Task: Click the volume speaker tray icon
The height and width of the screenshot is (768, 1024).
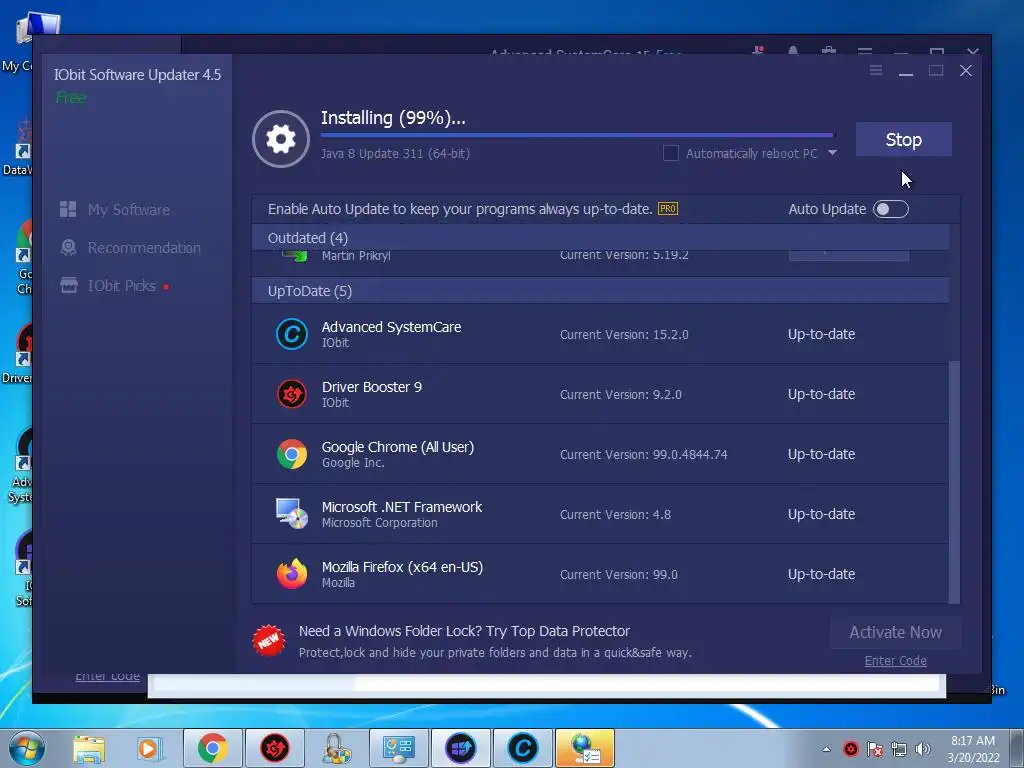Action: (x=923, y=749)
